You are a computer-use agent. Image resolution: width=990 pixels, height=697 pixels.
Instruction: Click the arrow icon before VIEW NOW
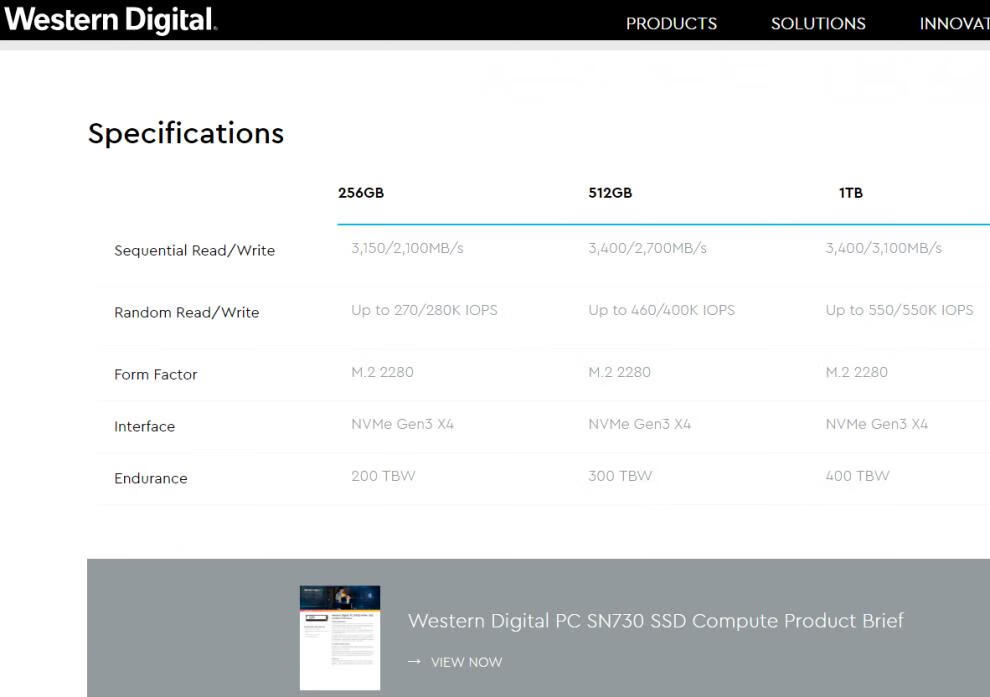414,662
